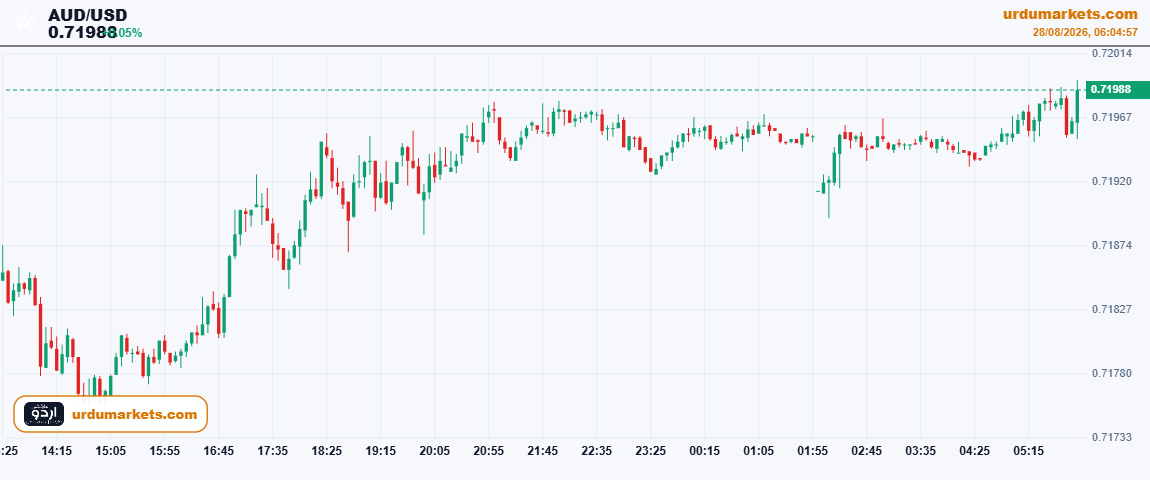The height and width of the screenshot is (480, 1150).
Task: Click the 17:35 time axis label
Action: click(272, 451)
